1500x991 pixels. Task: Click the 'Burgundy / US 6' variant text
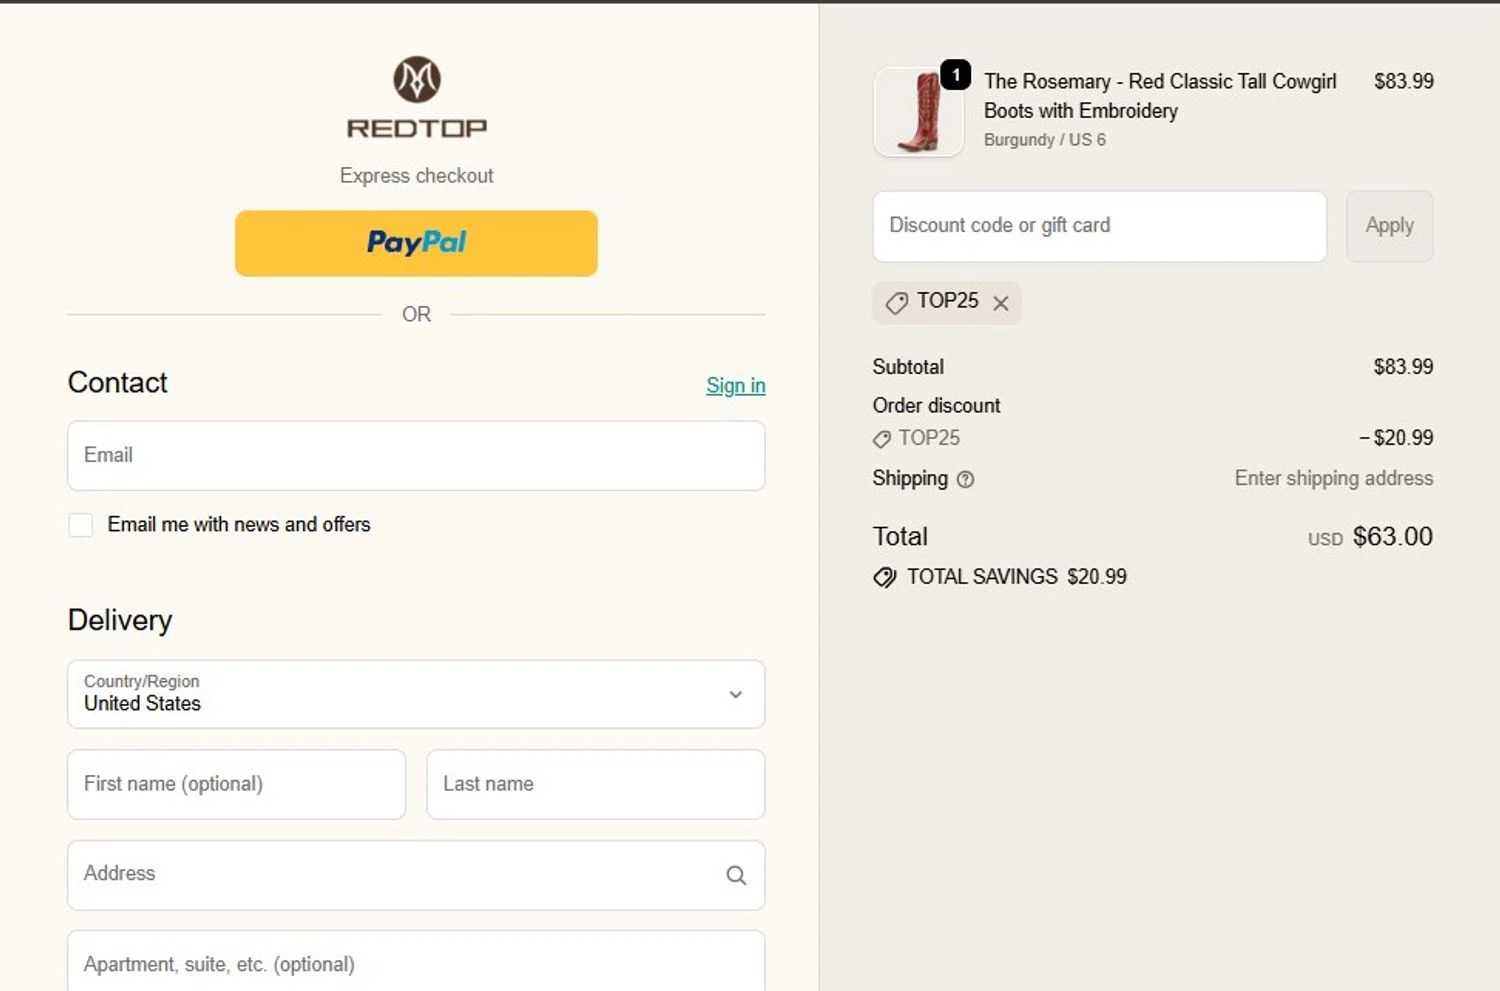tap(1044, 140)
